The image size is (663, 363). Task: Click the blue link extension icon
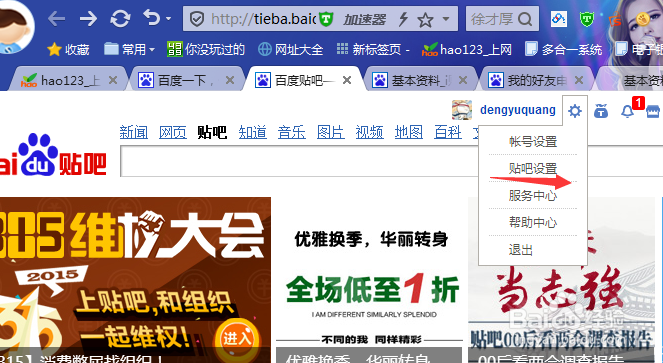(559, 19)
